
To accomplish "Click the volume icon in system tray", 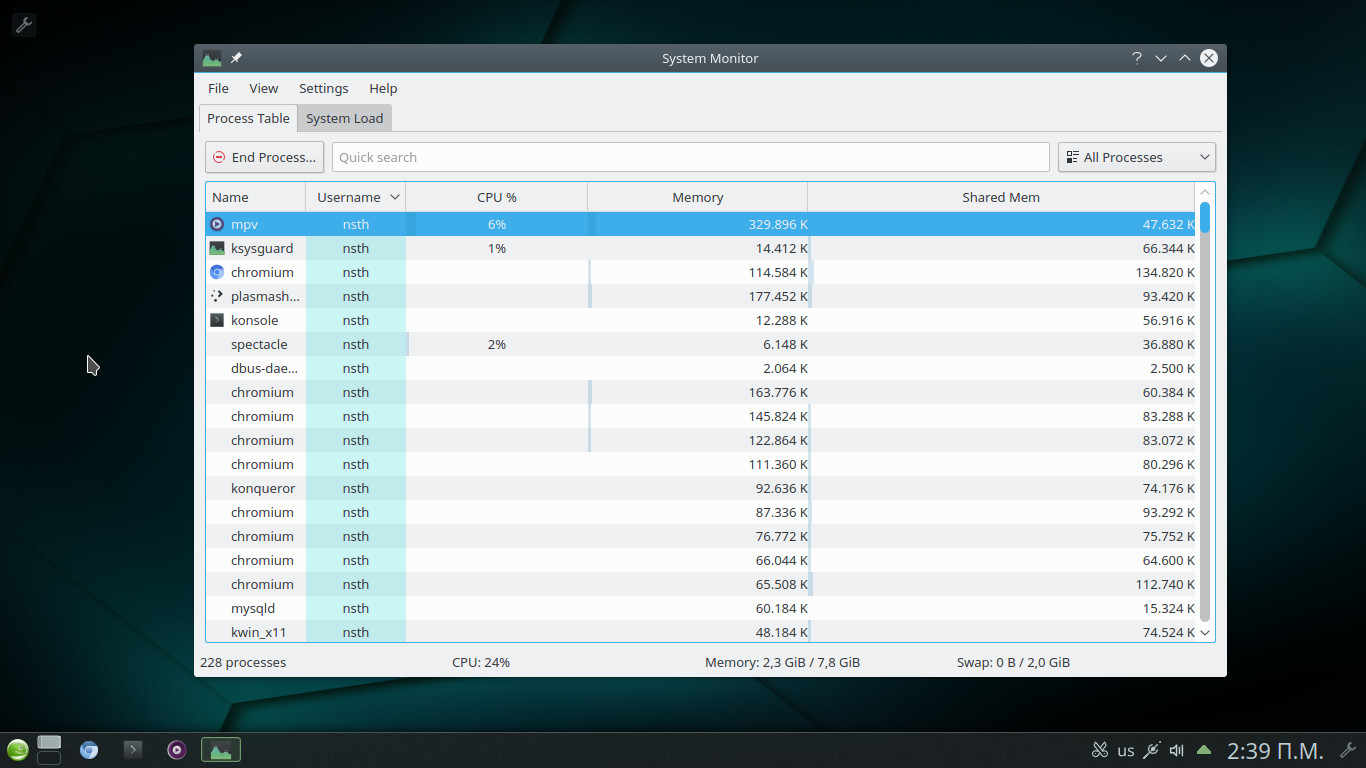I will (x=1177, y=750).
